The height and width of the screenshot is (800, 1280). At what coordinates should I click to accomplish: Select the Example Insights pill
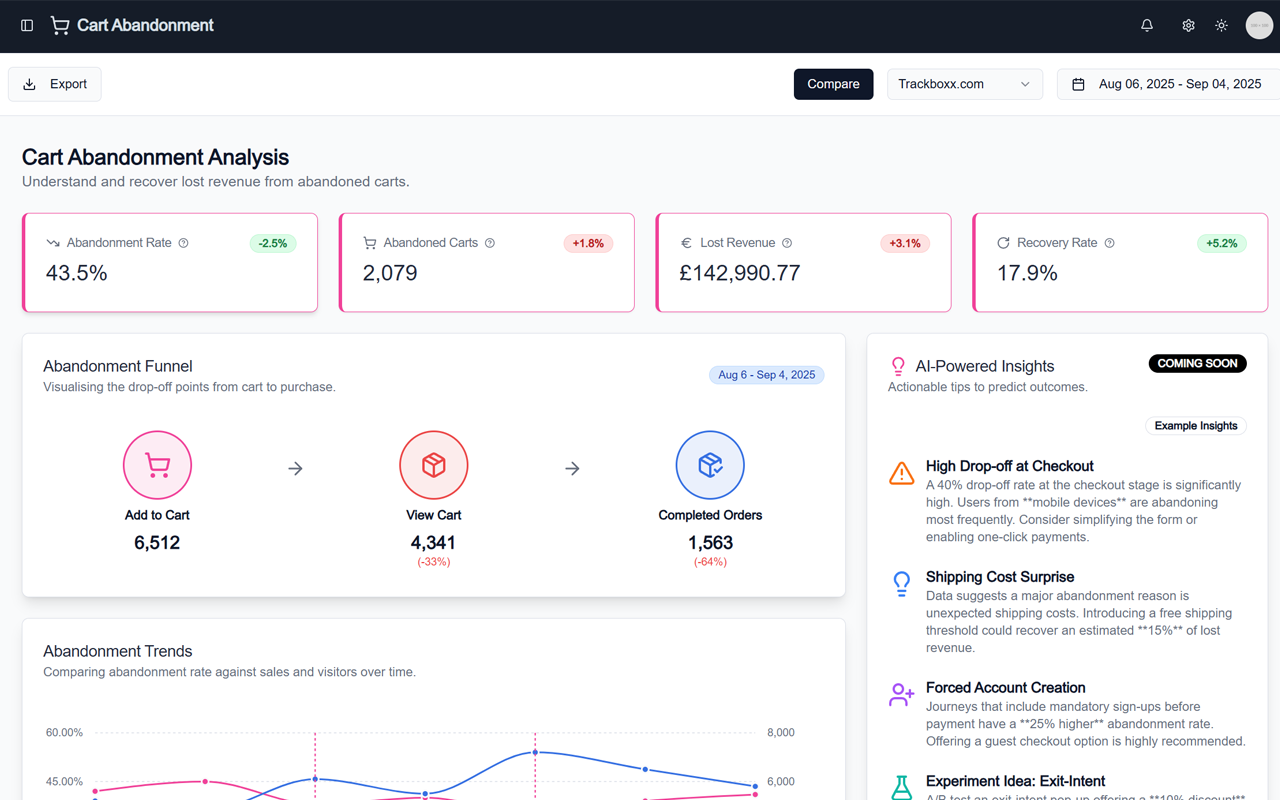pyautogui.click(x=1196, y=425)
